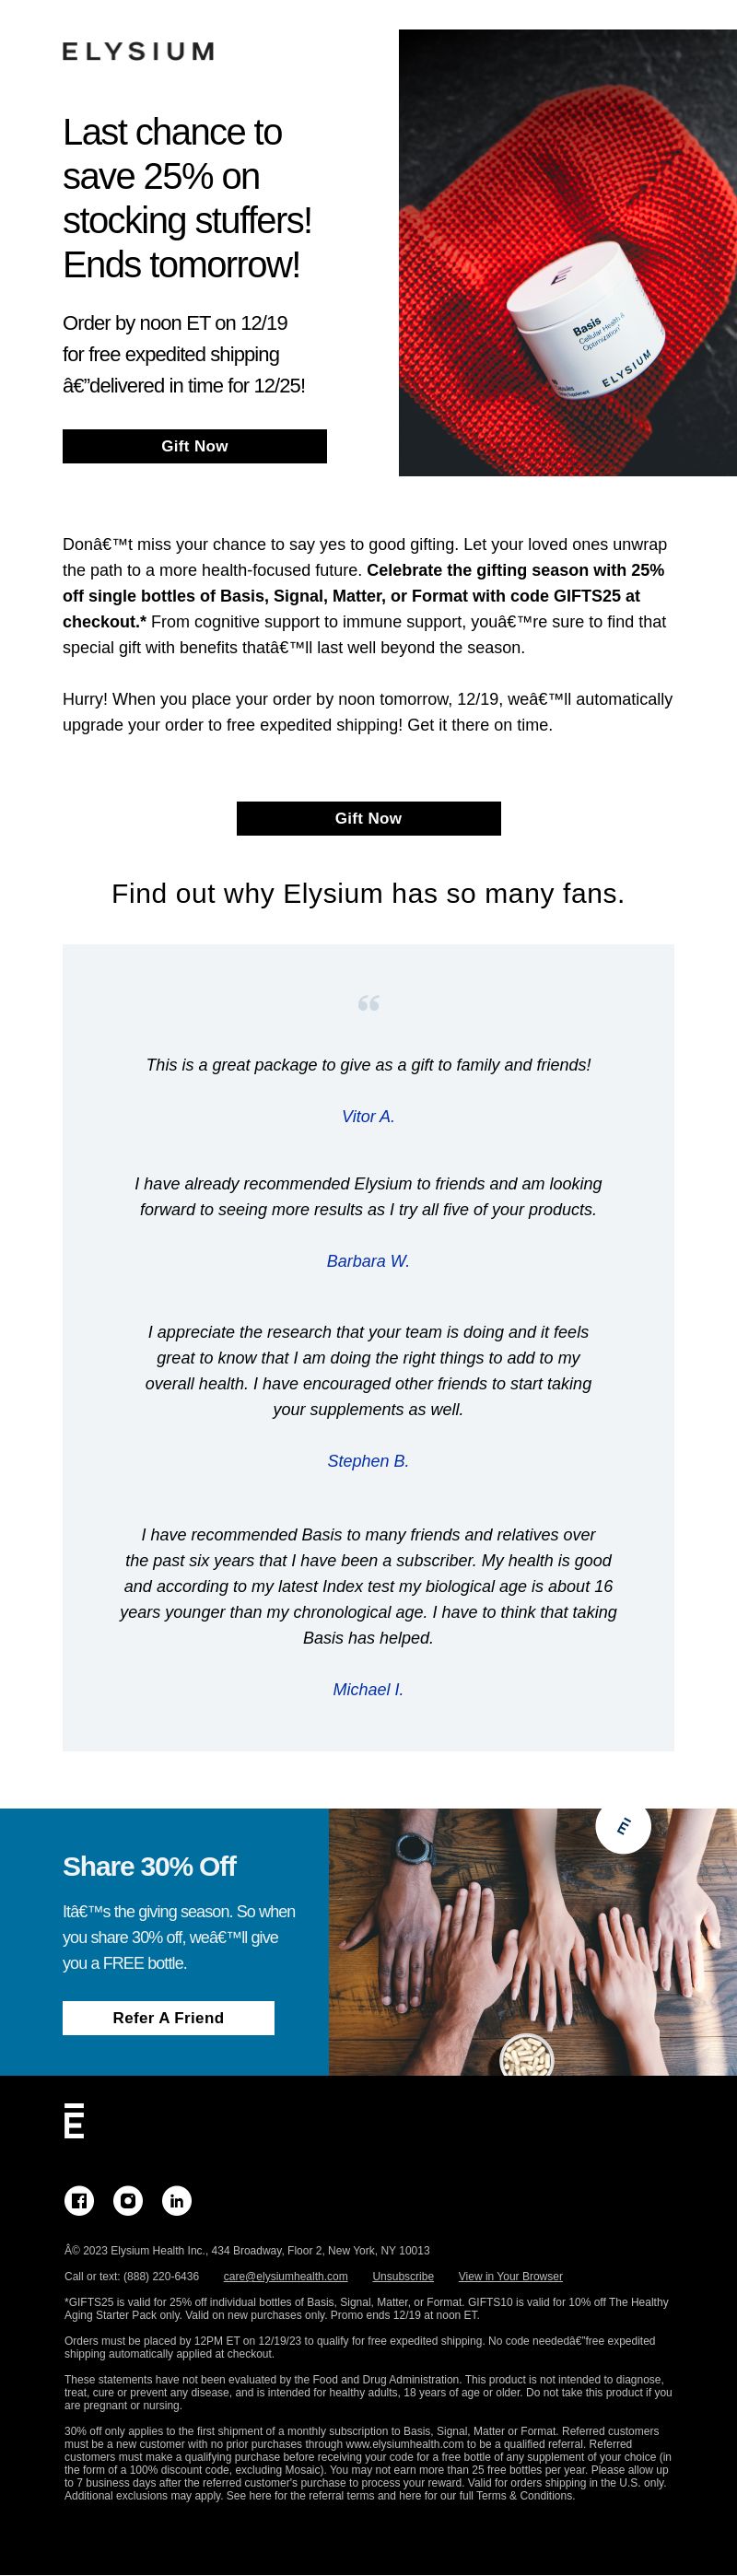Screen dimensions: 737x2576
Task: Click the Basis jar on red beanie image
Action: click(585, 325)
